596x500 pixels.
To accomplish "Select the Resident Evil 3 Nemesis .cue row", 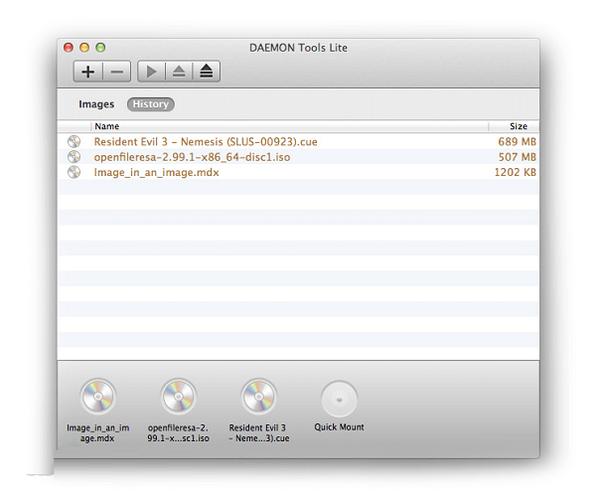I will tap(298, 141).
